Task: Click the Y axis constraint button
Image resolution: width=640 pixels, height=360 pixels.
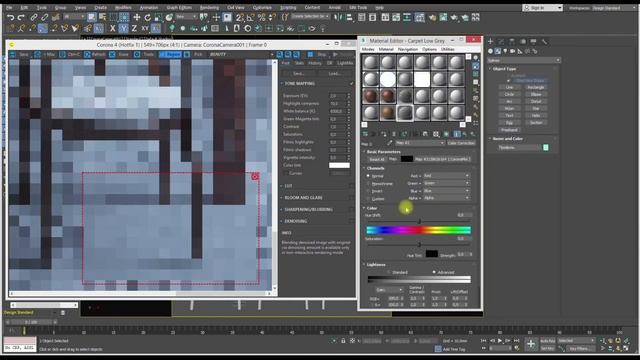Action: [x=123, y=29]
